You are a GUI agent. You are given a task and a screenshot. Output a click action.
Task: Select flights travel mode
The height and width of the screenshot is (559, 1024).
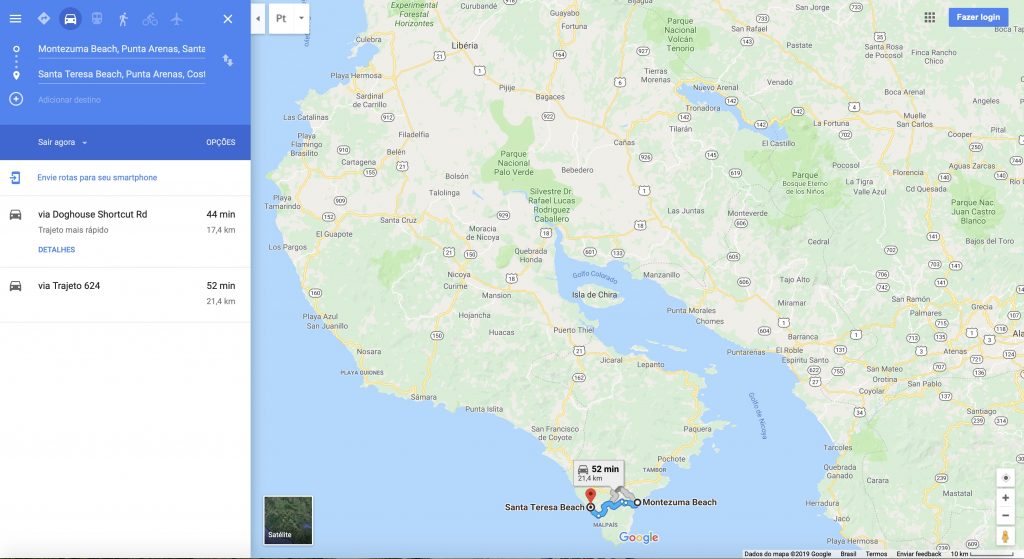[176, 19]
